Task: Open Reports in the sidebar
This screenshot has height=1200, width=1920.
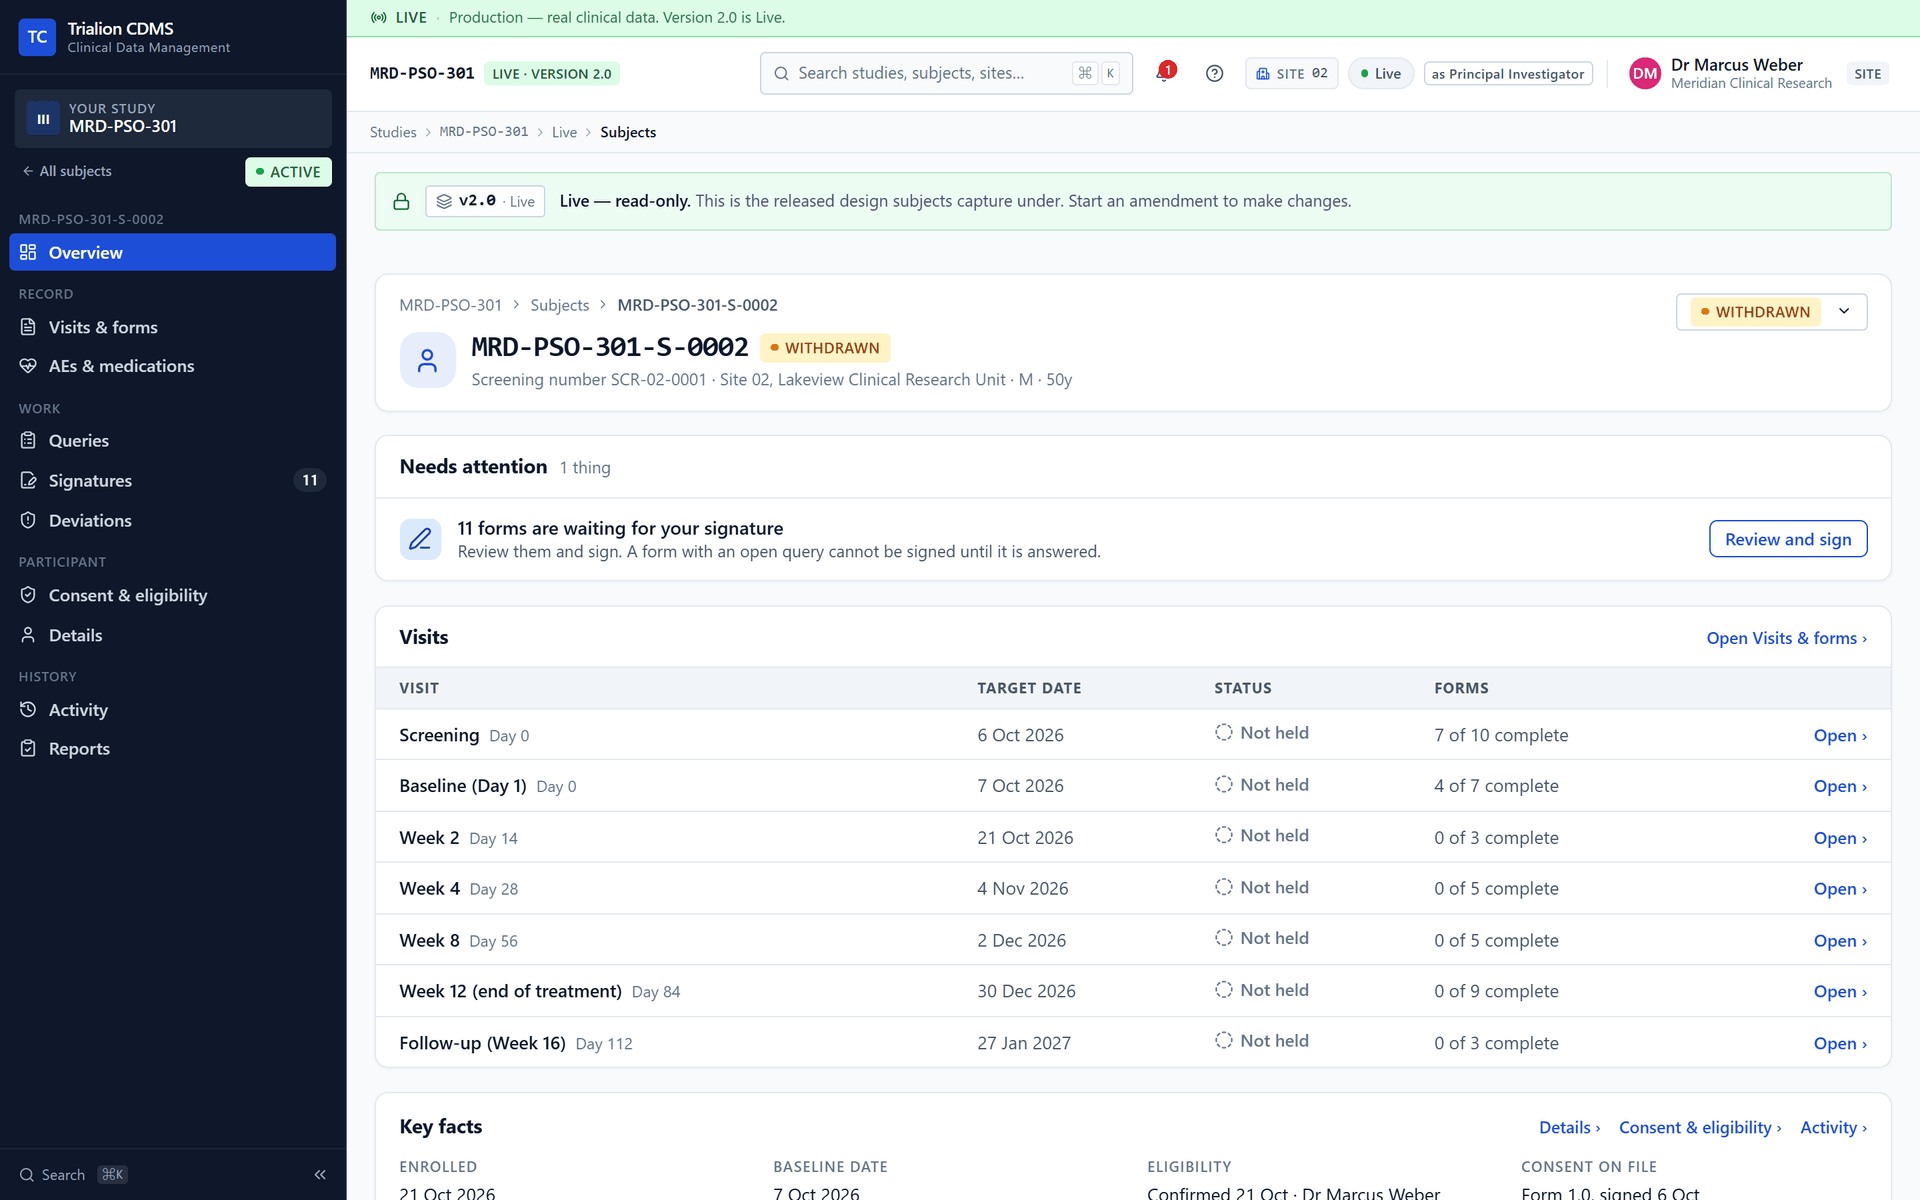Action: 172,749
